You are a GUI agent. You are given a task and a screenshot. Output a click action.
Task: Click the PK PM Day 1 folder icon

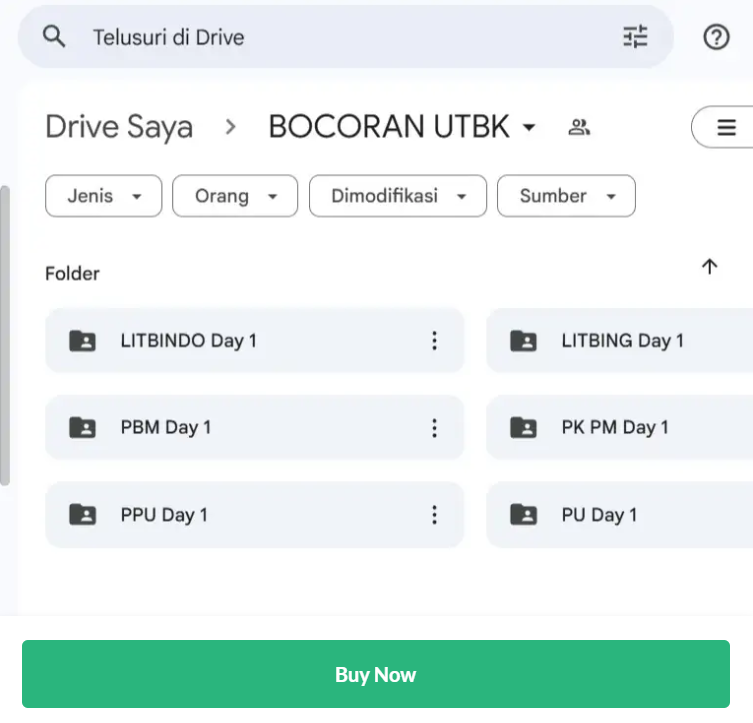[x=523, y=427]
